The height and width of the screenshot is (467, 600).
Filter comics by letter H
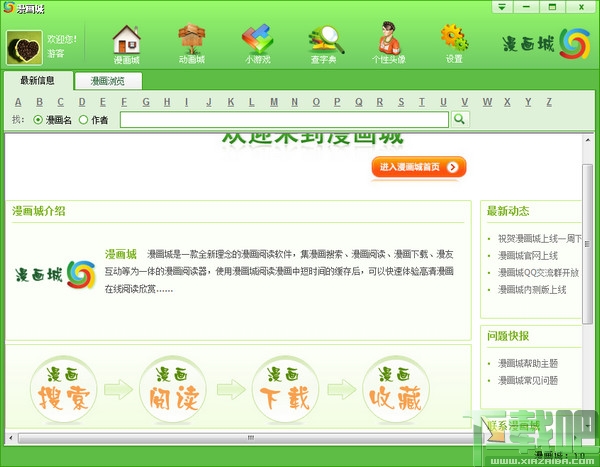tap(167, 102)
